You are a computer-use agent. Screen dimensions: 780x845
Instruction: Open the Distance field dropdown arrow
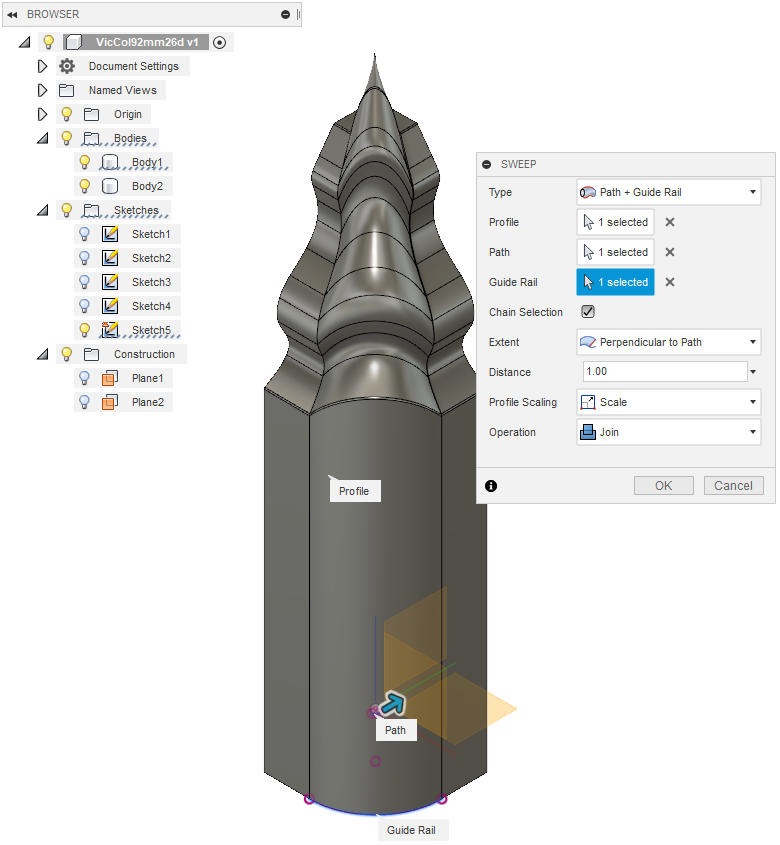[753, 372]
